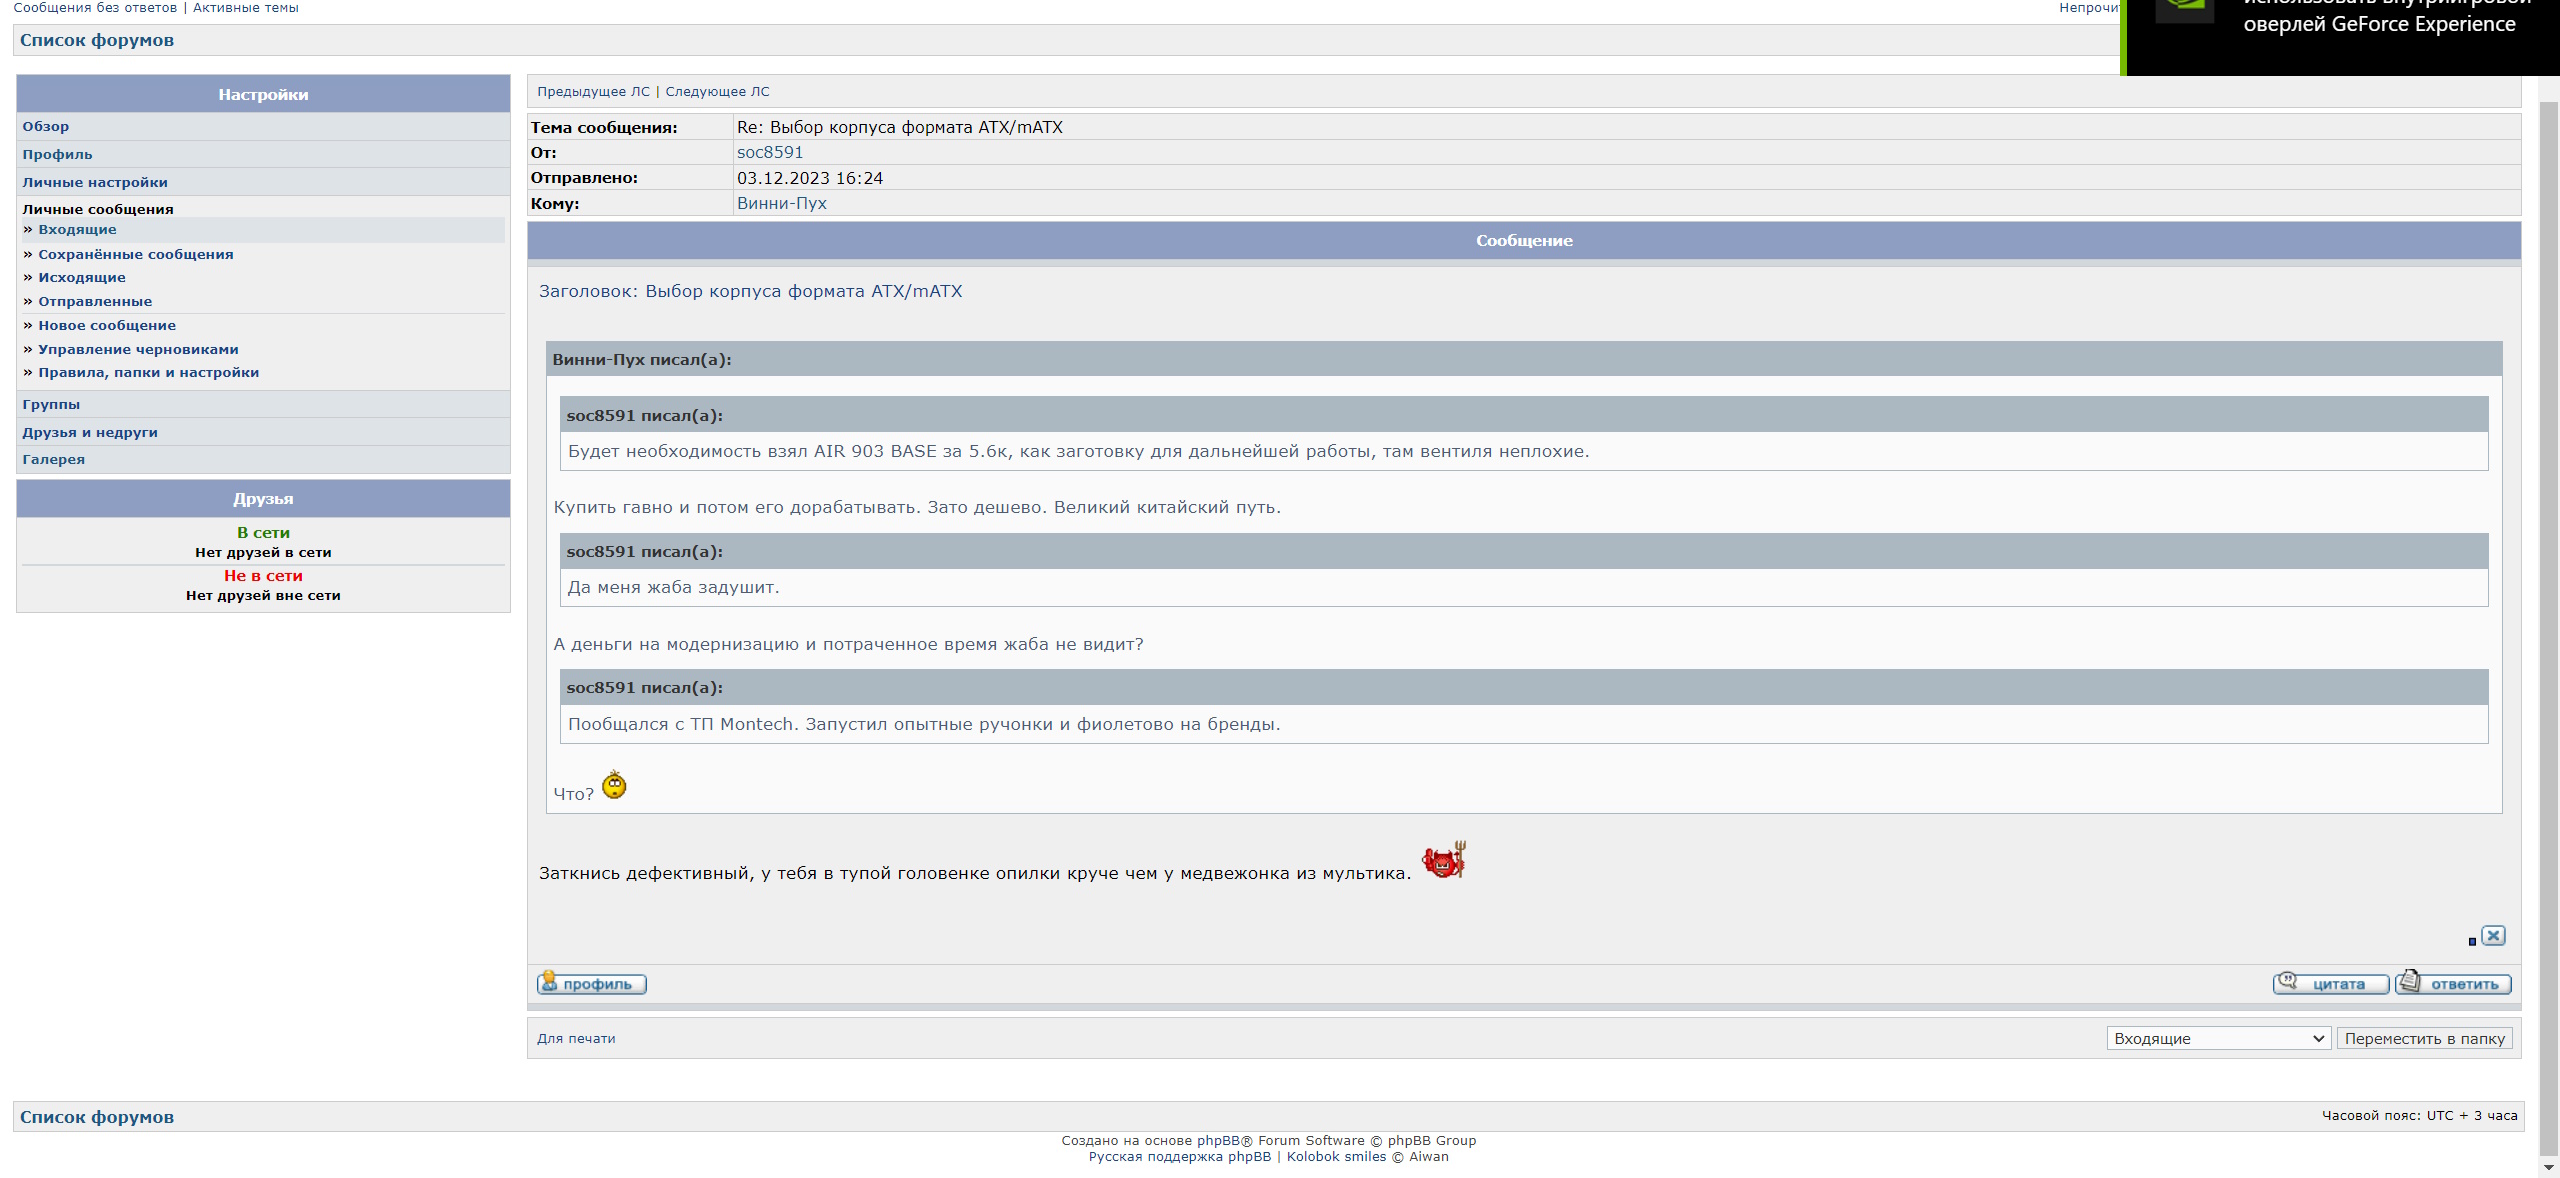Open the sender's 'профиль' button

[x=592, y=984]
